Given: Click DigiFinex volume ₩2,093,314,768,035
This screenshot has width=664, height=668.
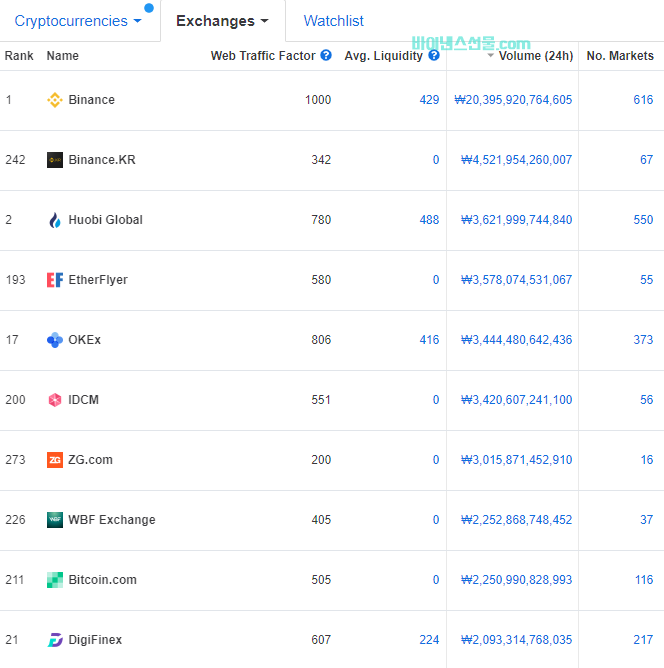Looking at the screenshot, I should coord(517,640).
